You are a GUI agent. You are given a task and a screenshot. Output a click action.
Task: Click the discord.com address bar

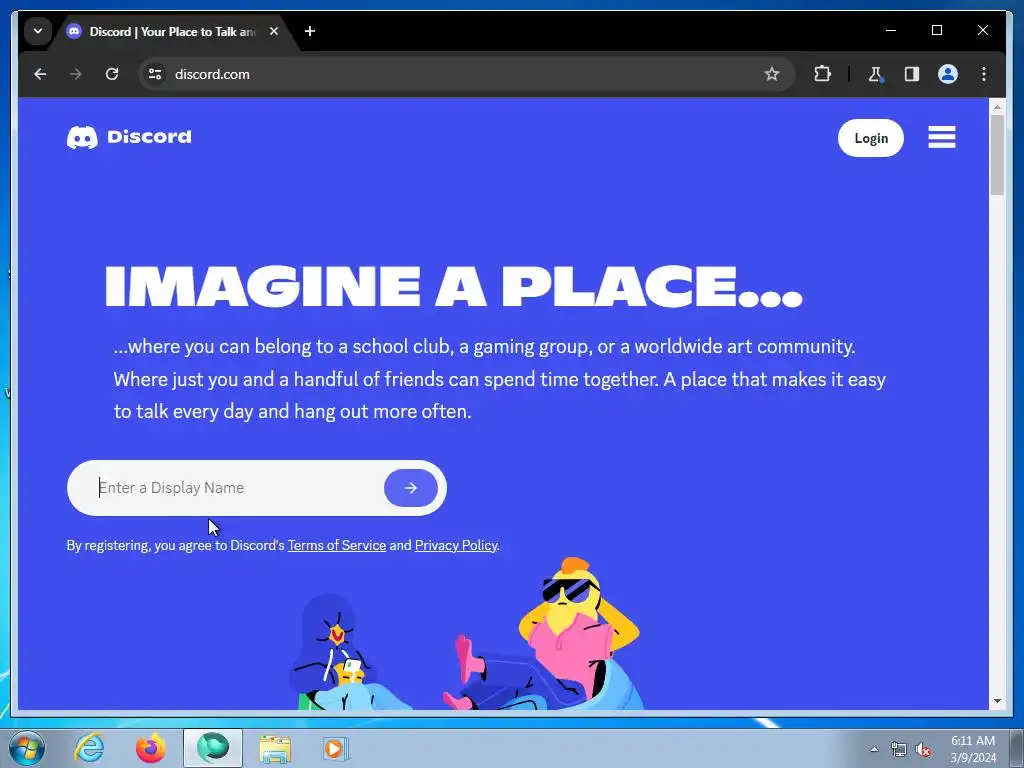coord(467,74)
